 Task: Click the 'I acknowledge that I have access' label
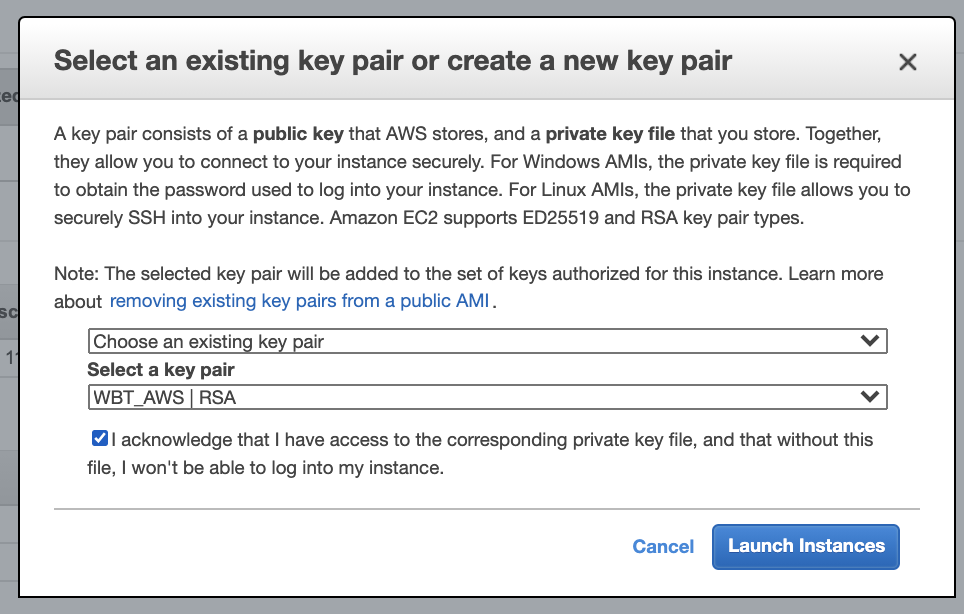click(x=490, y=440)
